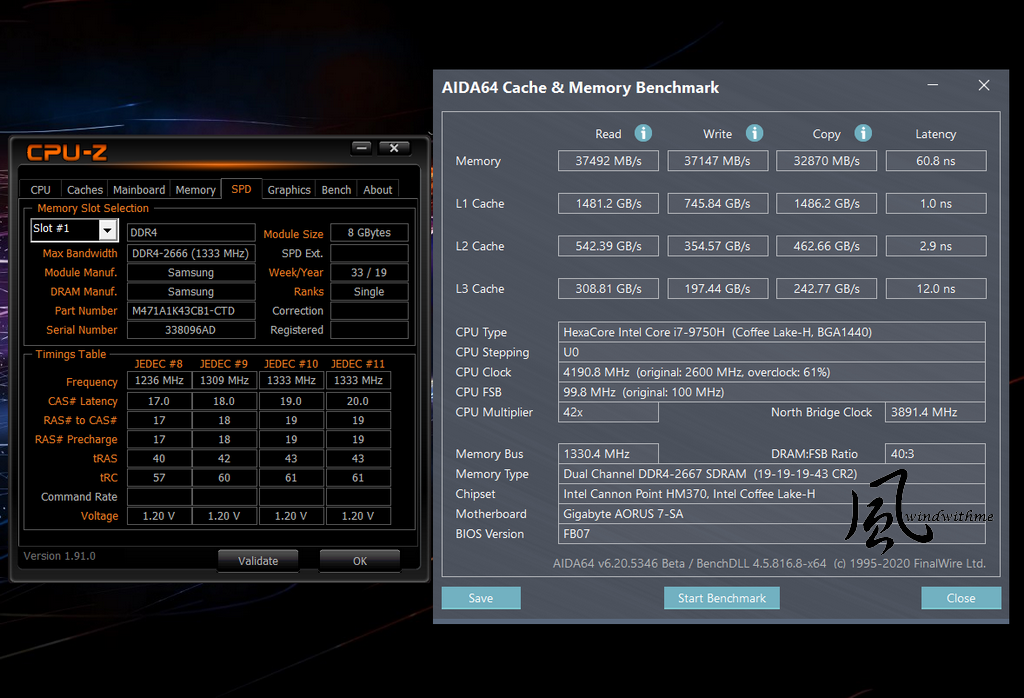Open the Graphics tab in CPU-Z

pos(289,189)
